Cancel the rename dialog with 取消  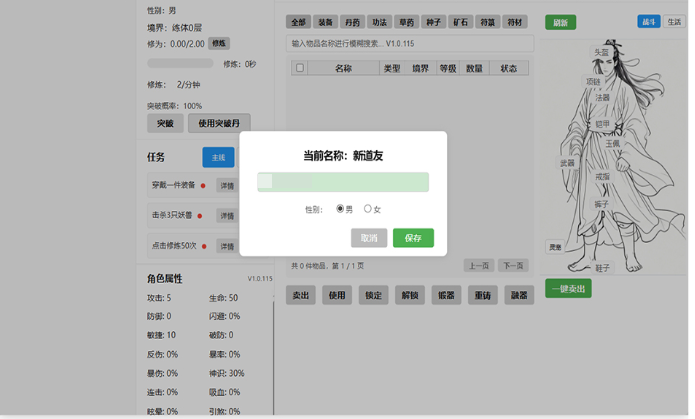[x=369, y=238]
